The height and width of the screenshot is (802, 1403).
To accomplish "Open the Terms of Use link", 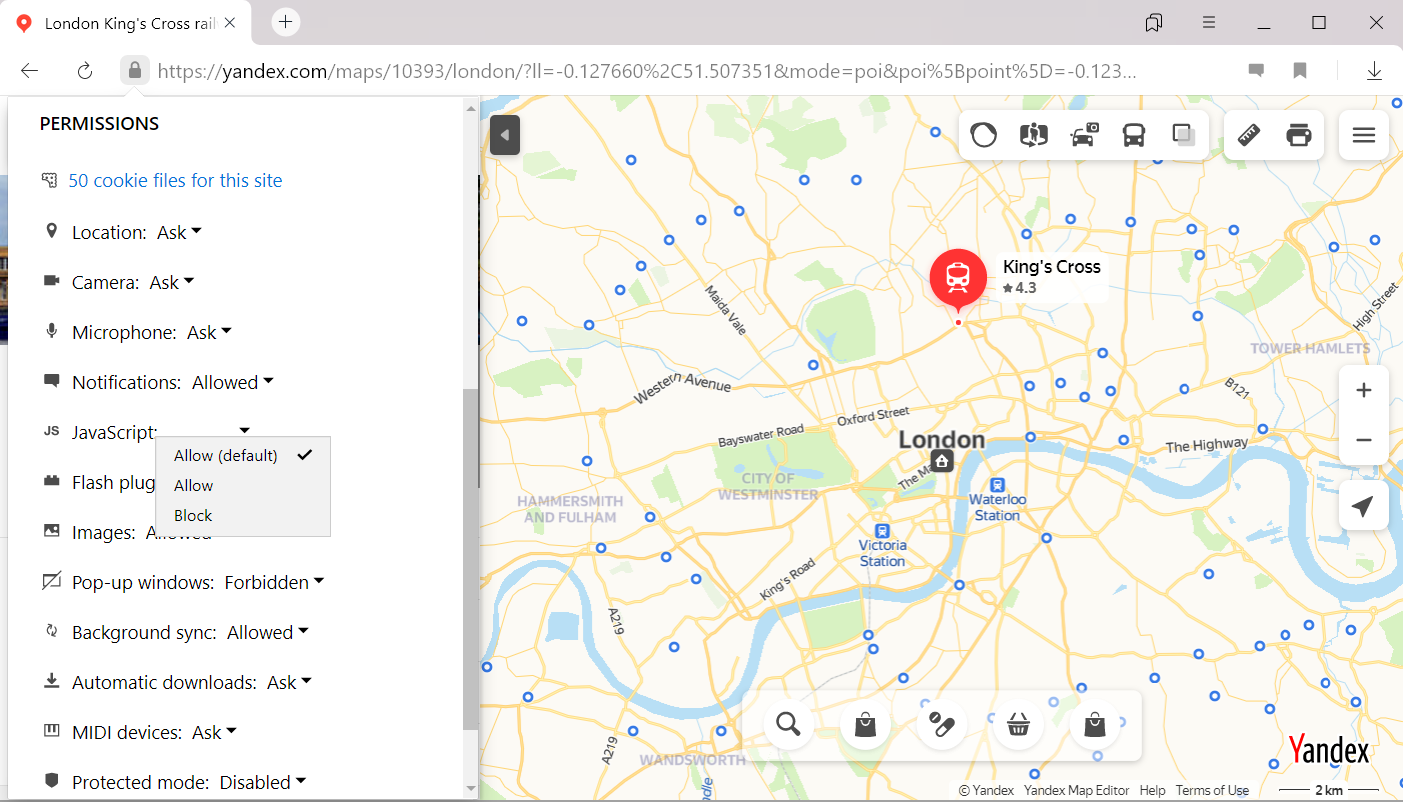I will click(1212, 790).
